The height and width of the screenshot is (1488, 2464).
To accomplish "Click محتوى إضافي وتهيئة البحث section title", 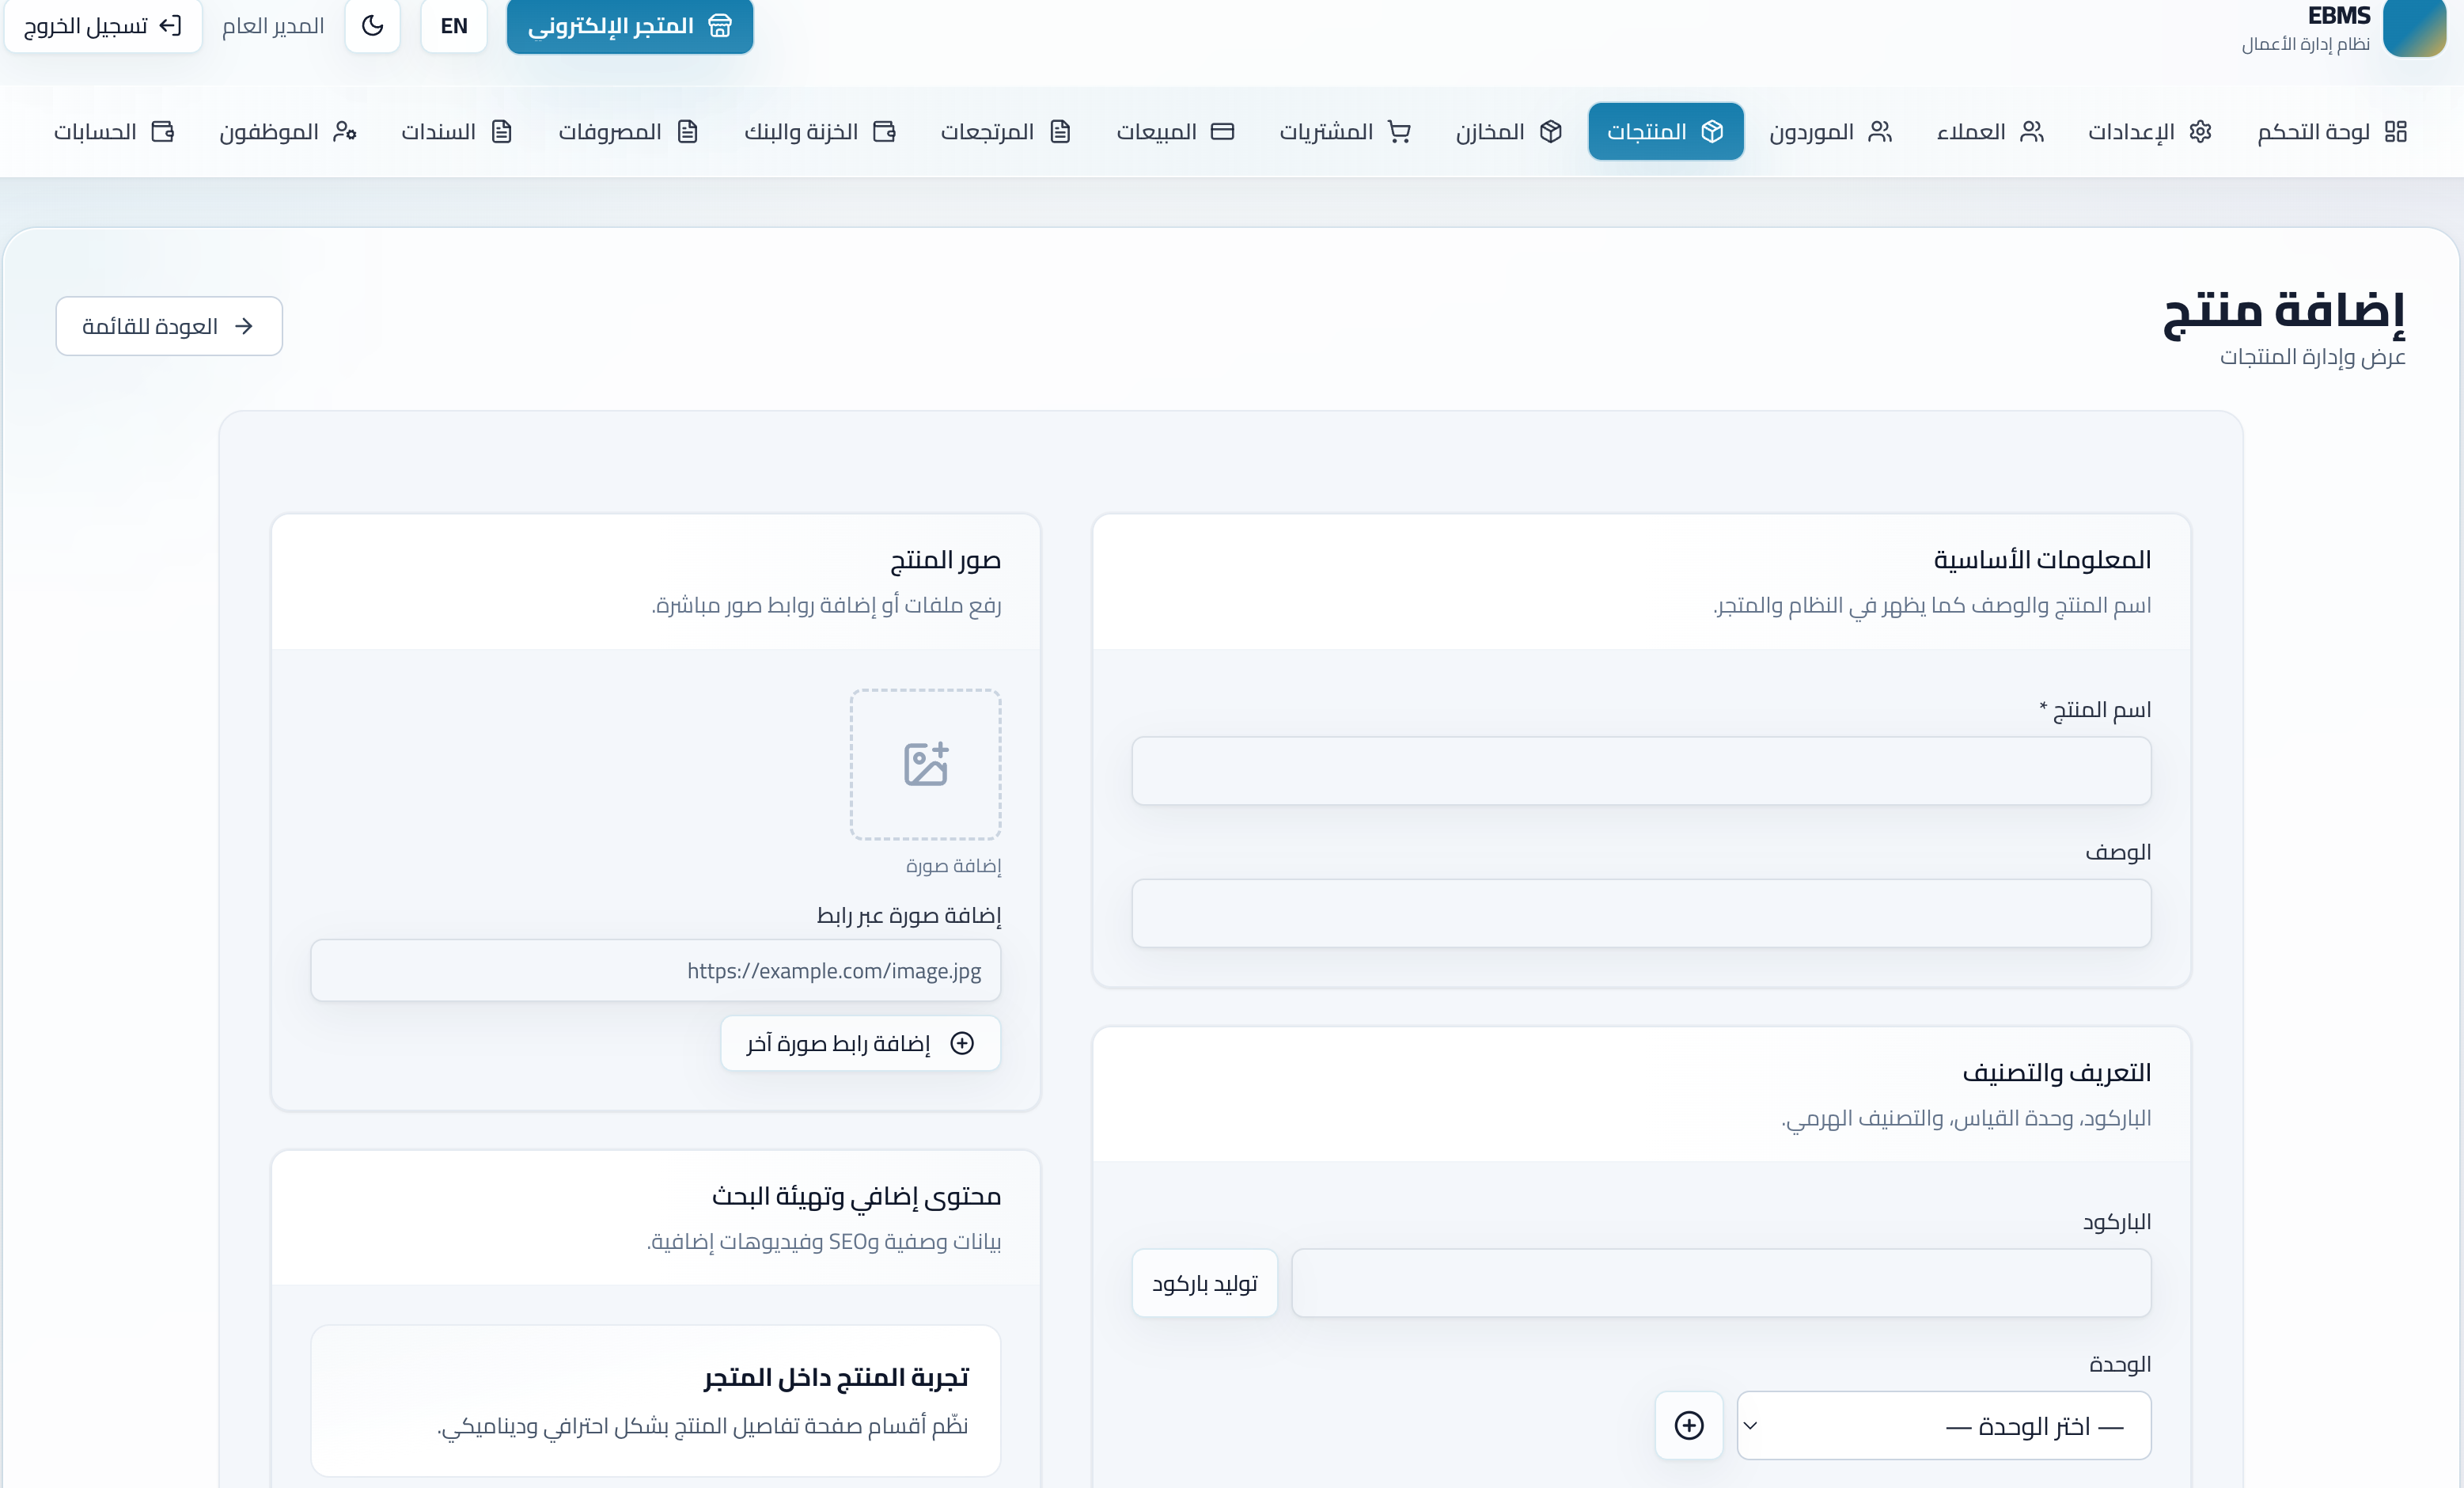I will pyautogui.click(x=856, y=1197).
